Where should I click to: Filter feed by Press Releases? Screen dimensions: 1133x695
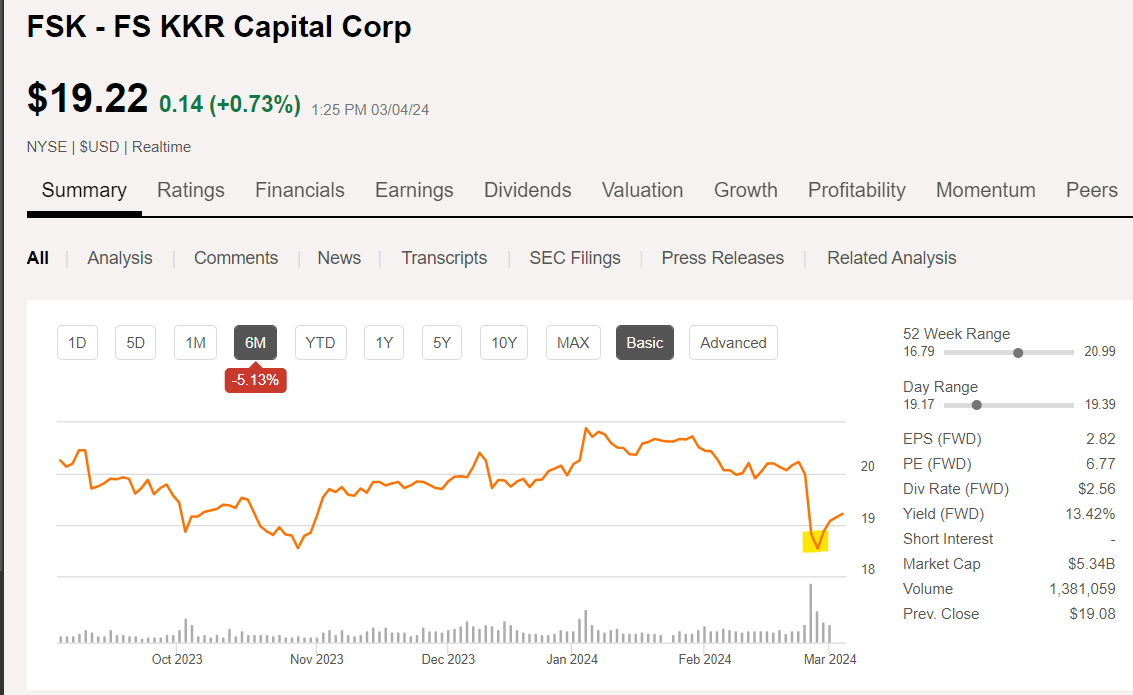click(x=722, y=258)
